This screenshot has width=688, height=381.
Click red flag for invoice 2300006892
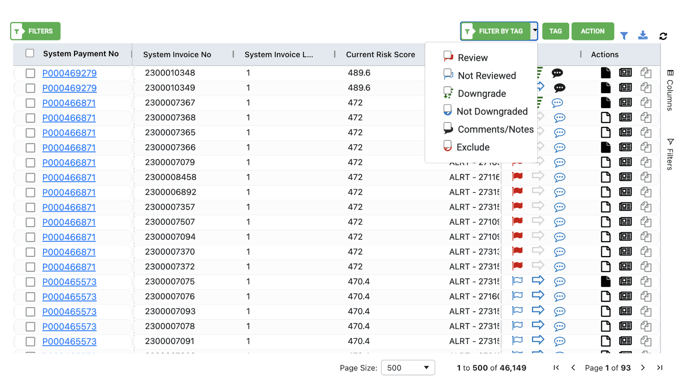[x=517, y=191]
